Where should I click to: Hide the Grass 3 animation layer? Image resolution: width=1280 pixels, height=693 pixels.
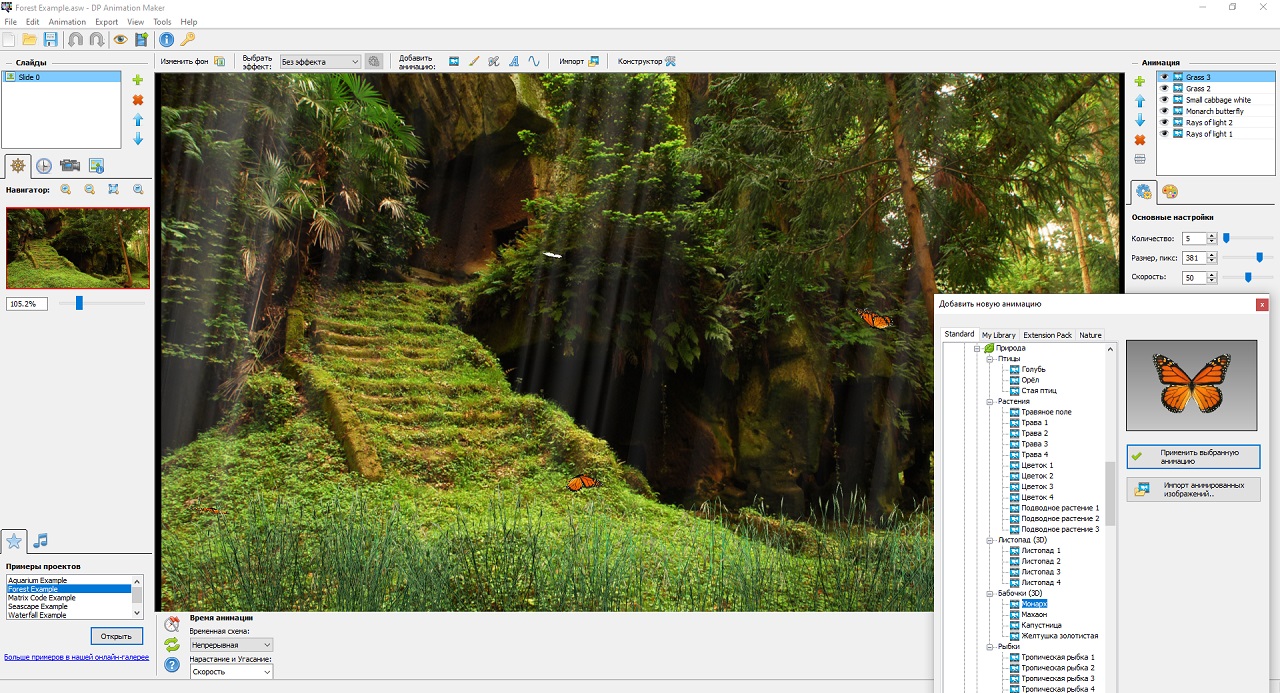tap(1164, 77)
